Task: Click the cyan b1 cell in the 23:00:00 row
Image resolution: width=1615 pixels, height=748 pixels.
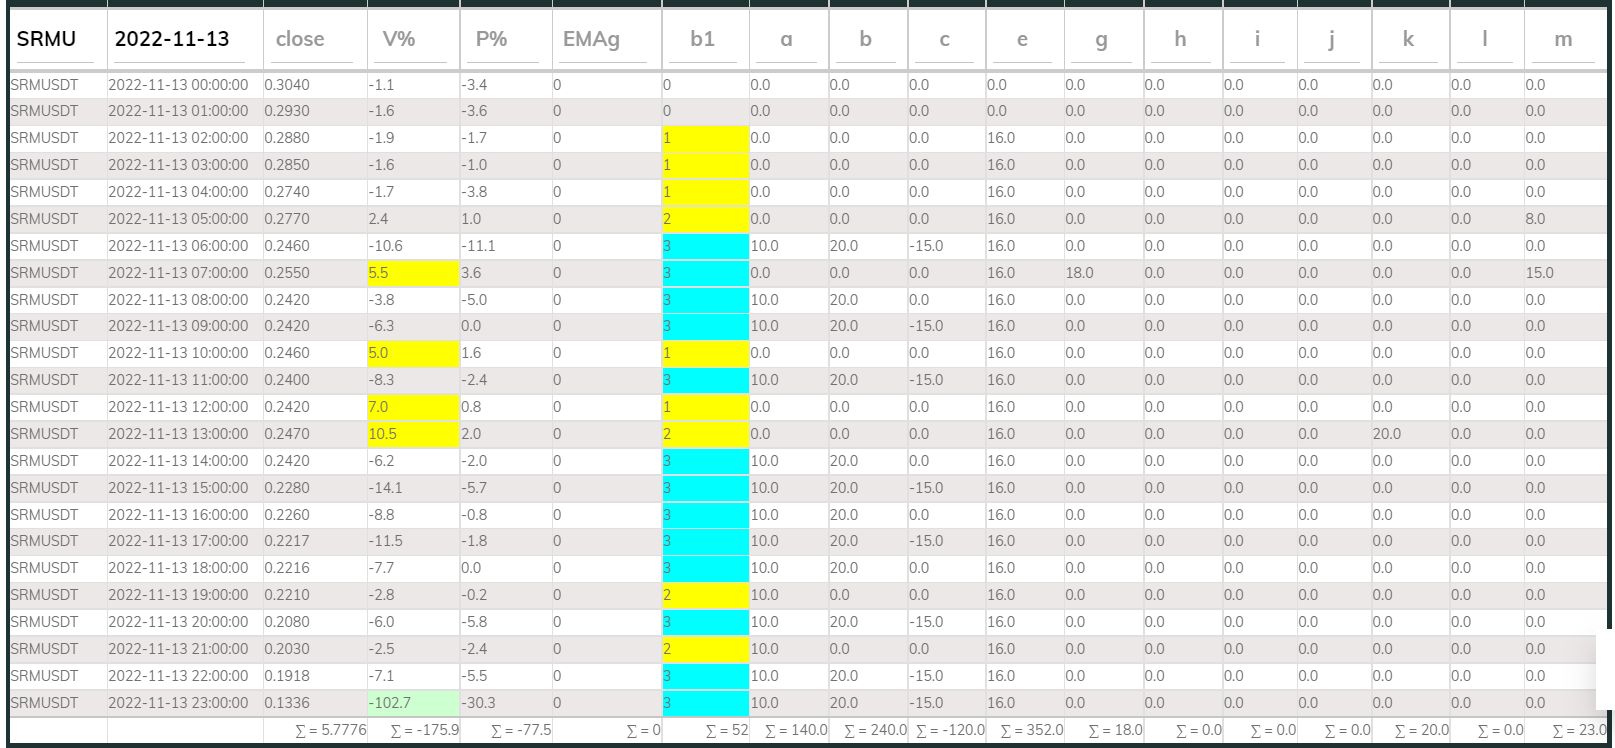Action: [705, 703]
